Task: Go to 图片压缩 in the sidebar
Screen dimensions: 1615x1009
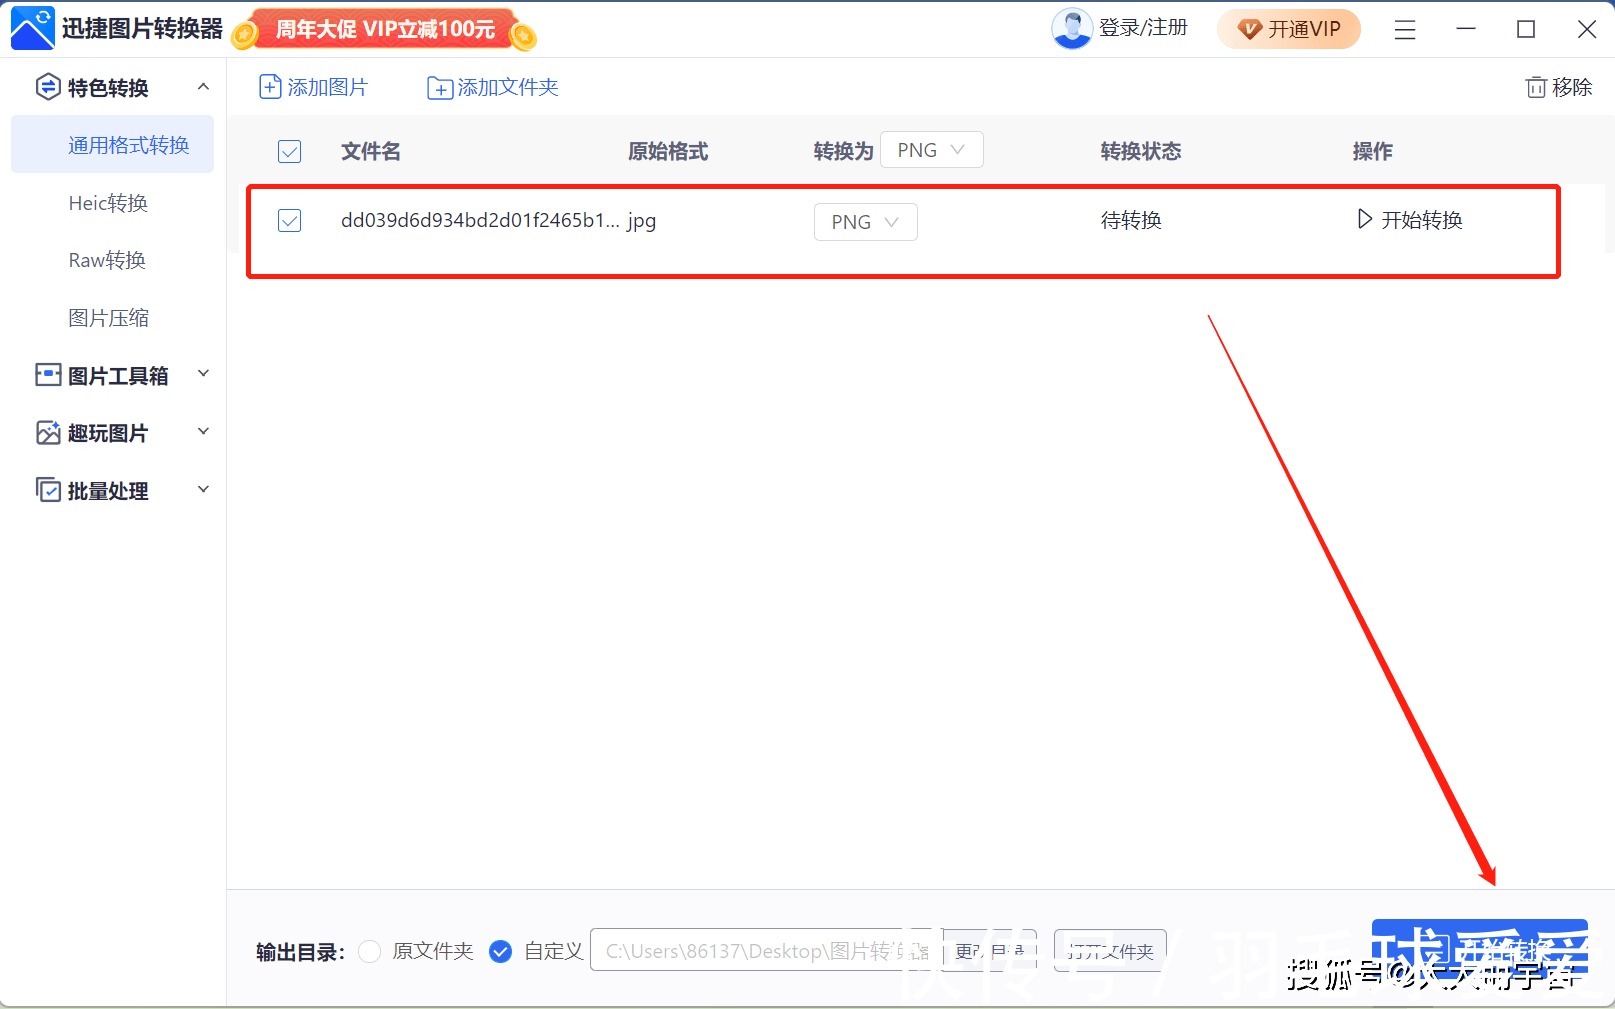Action: pyautogui.click(x=108, y=318)
